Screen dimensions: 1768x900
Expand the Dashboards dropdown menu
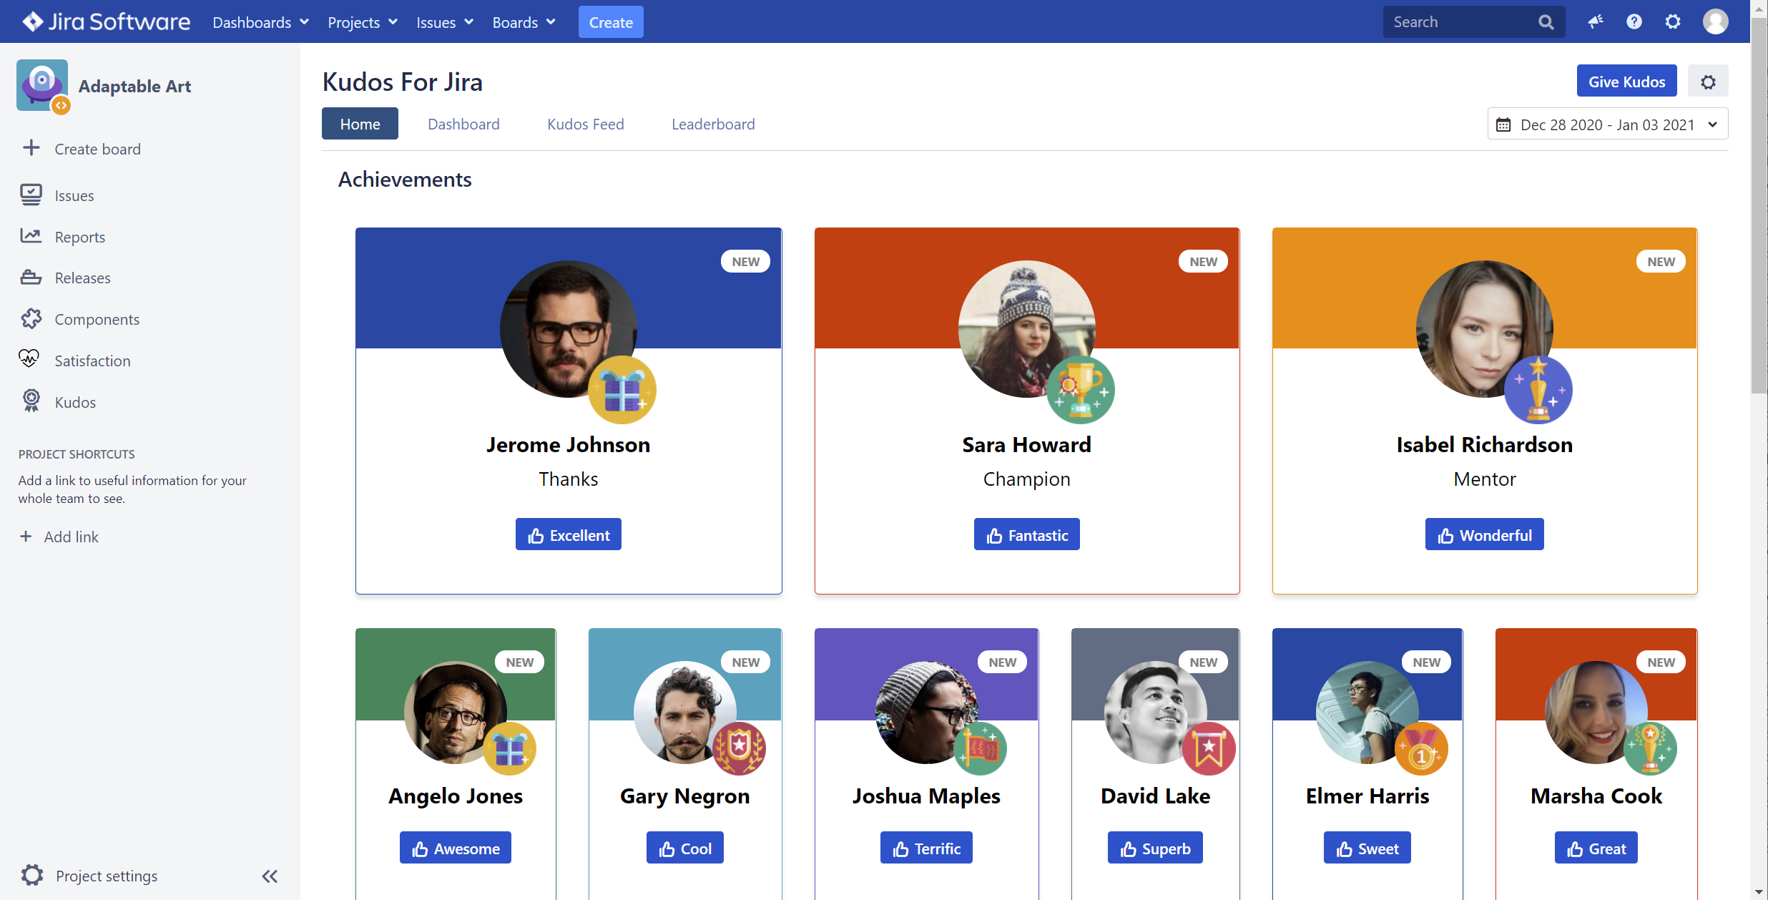(x=260, y=22)
